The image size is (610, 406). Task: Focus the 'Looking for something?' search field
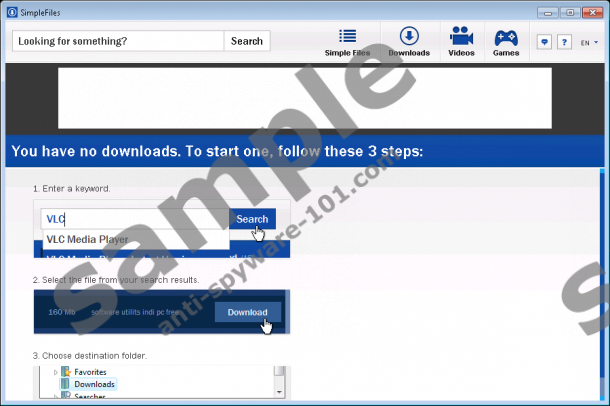click(x=118, y=41)
